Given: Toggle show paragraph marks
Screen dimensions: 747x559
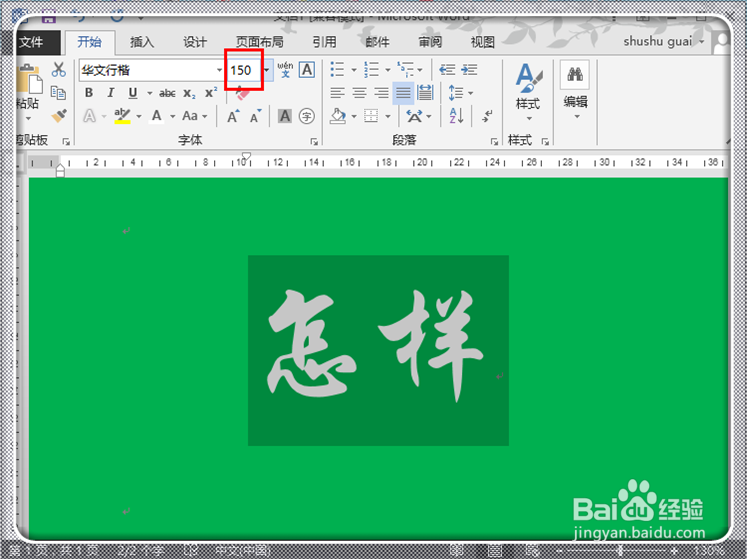Looking at the screenshot, I should [487, 116].
